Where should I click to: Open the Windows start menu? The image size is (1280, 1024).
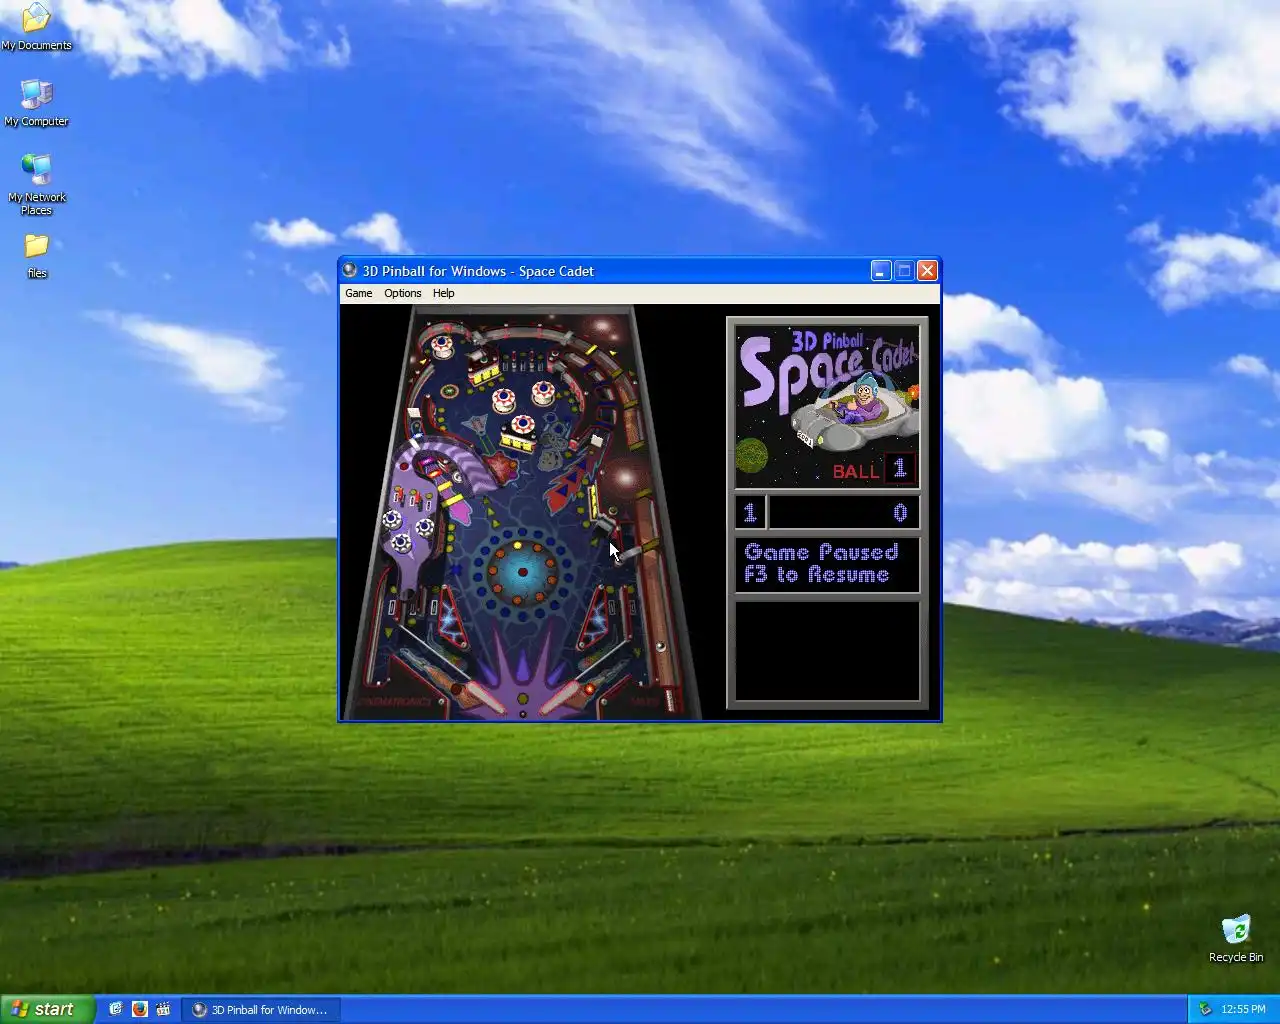47,1009
